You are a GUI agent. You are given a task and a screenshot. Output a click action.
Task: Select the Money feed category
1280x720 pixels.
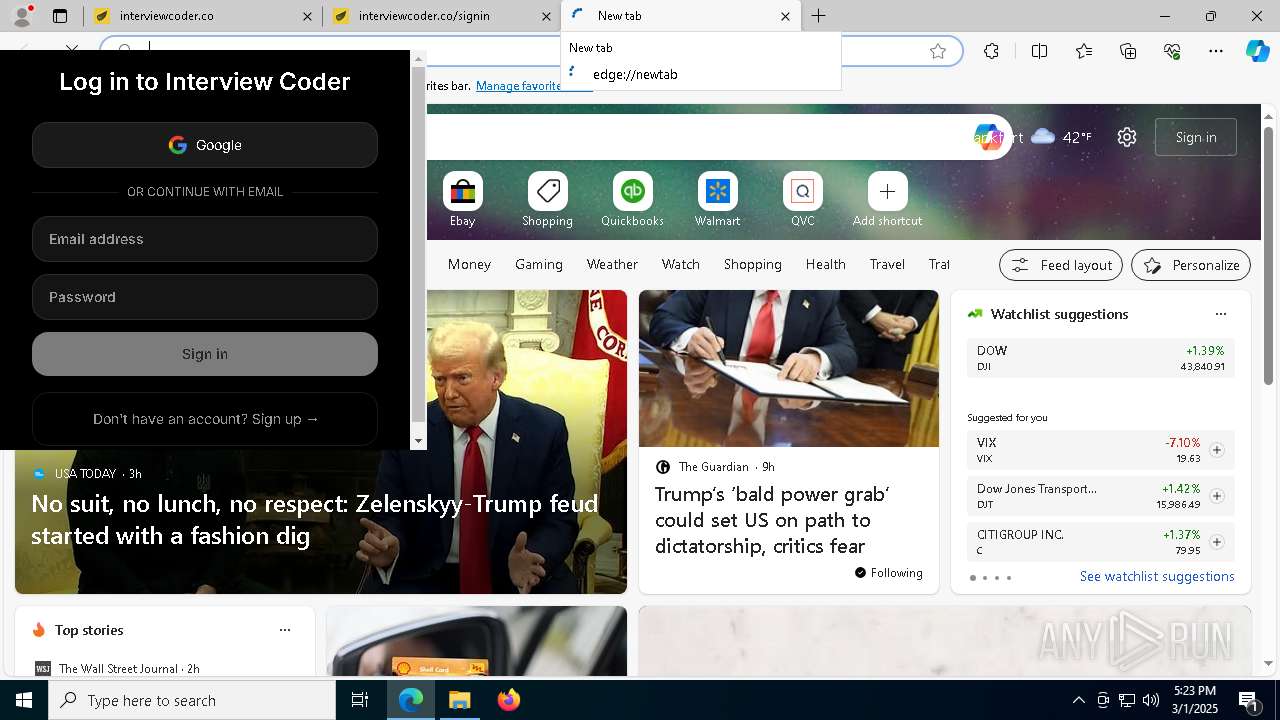pos(469,264)
